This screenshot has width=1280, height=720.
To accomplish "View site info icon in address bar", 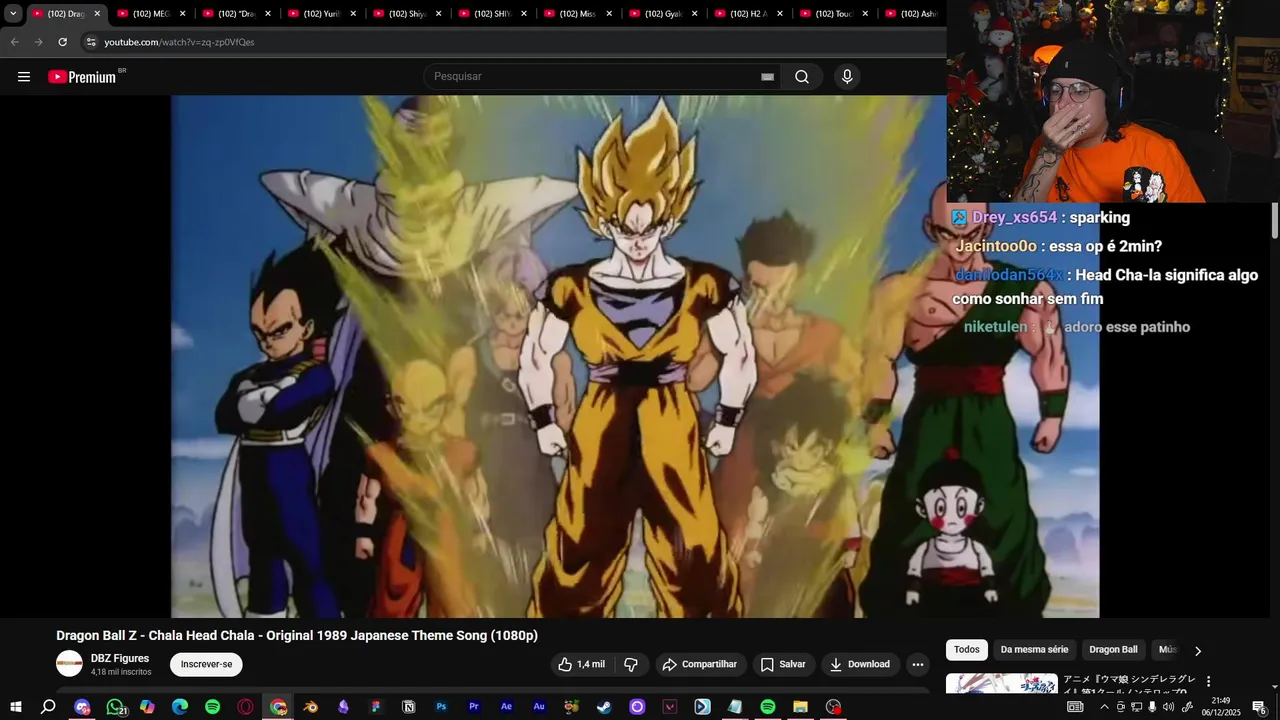I will (91, 42).
